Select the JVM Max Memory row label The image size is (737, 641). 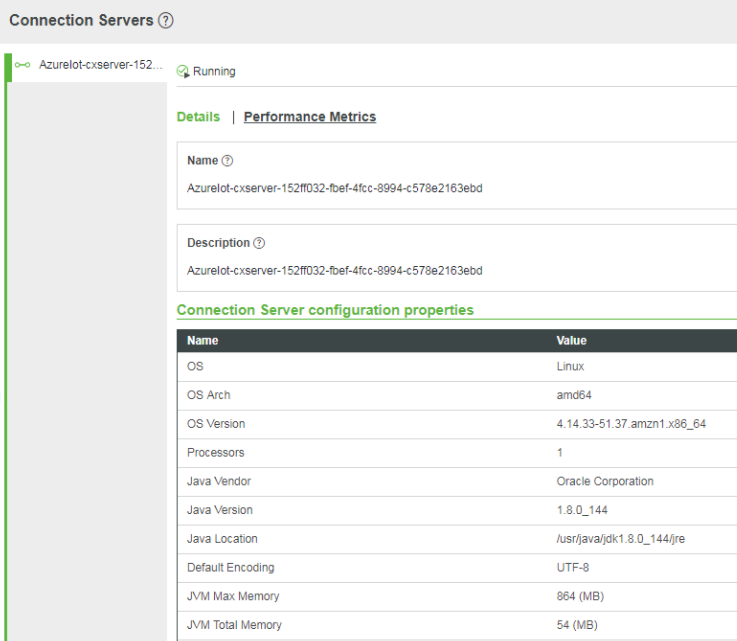tap(233, 596)
